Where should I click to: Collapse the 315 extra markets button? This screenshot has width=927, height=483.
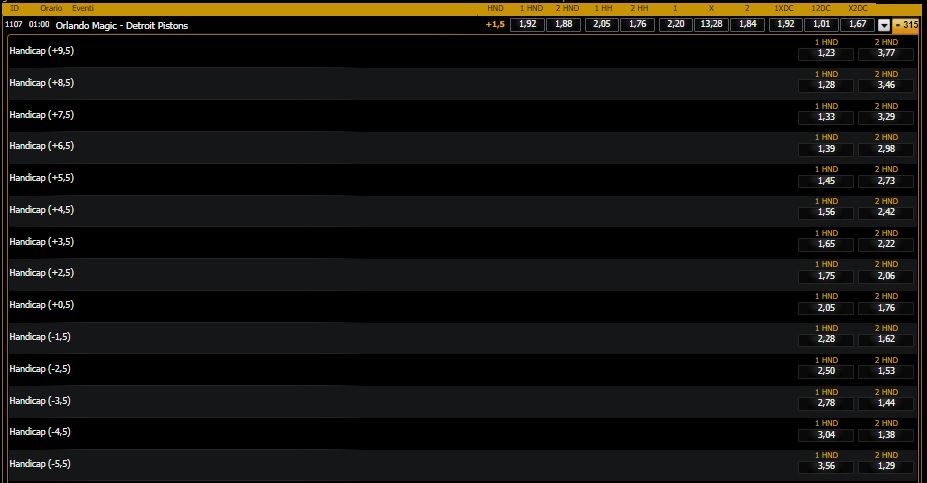click(x=906, y=25)
